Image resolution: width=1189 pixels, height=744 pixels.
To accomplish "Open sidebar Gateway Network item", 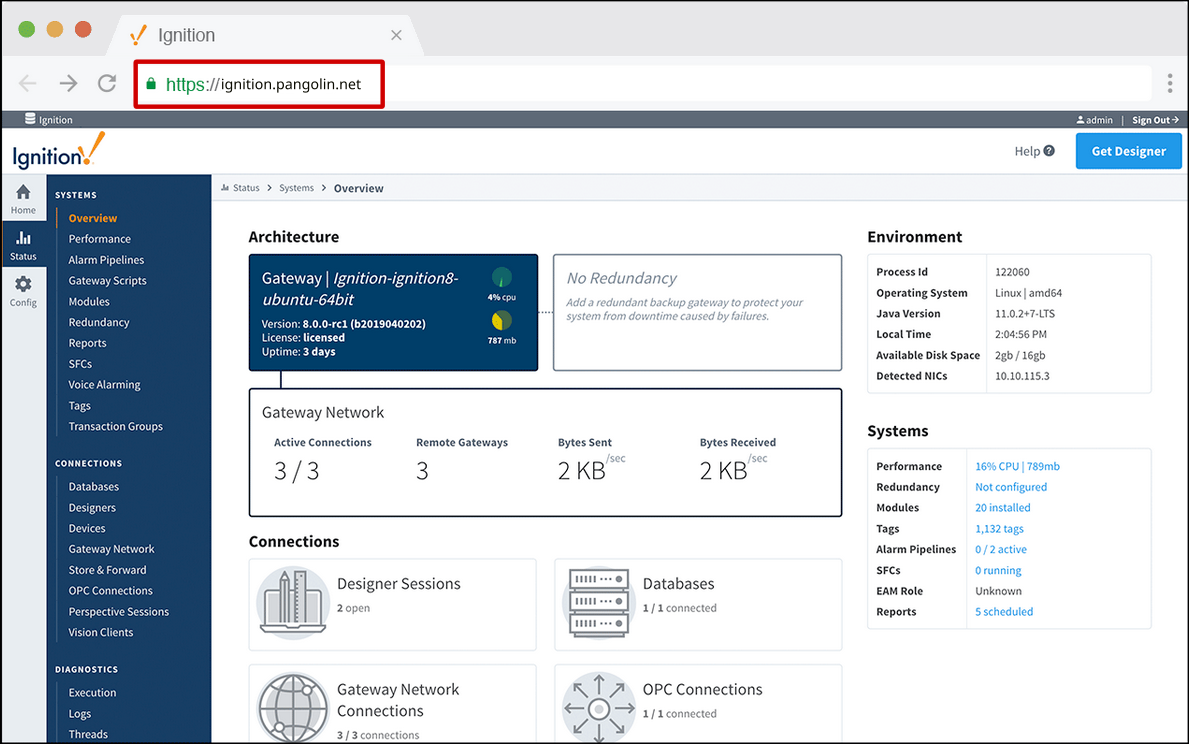I will [x=111, y=549].
